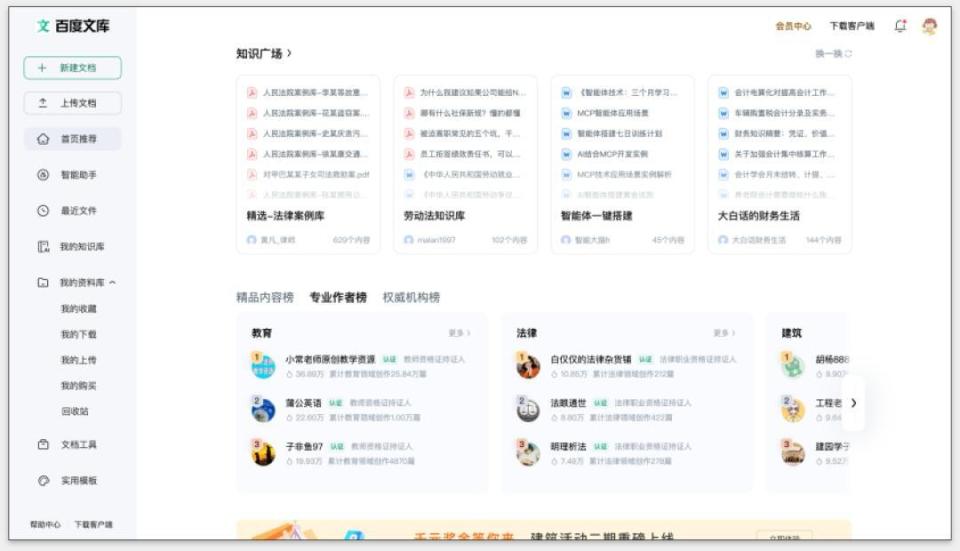Click 更多 in the 法律 panel
960x551 pixels.
(x=724, y=333)
